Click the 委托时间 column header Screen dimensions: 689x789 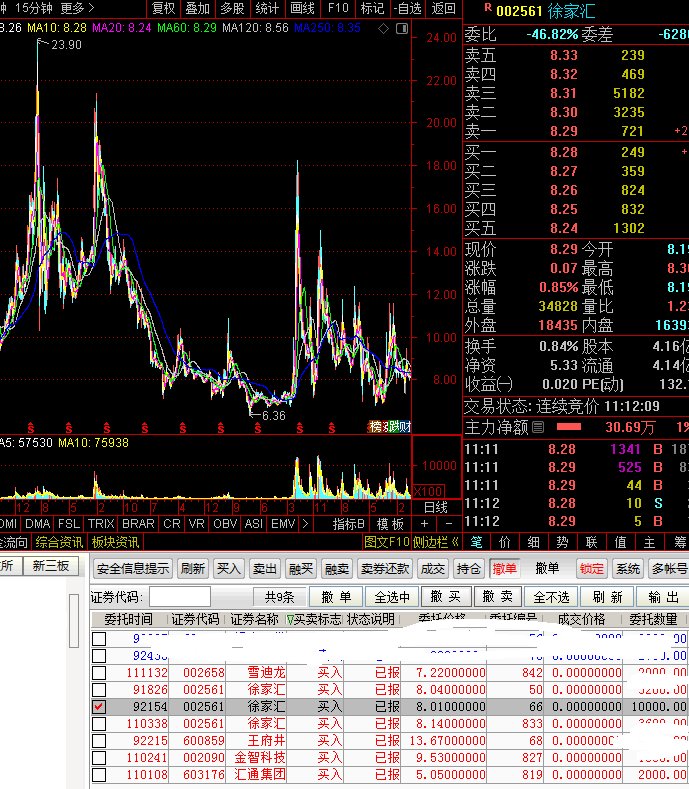pyautogui.click(x=128, y=619)
